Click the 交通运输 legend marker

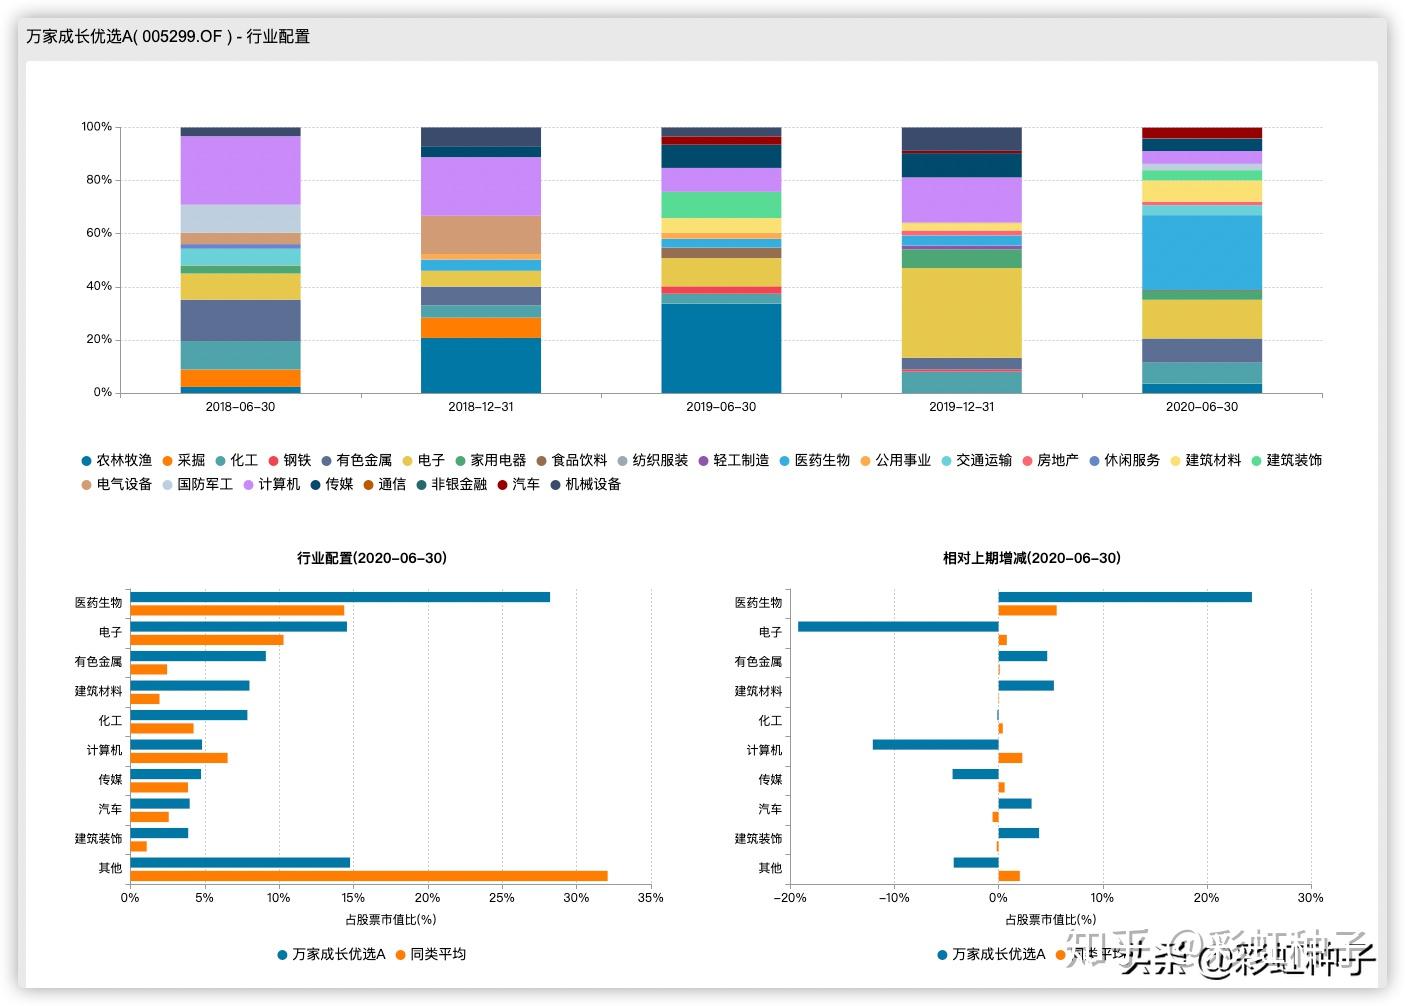(946, 461)
